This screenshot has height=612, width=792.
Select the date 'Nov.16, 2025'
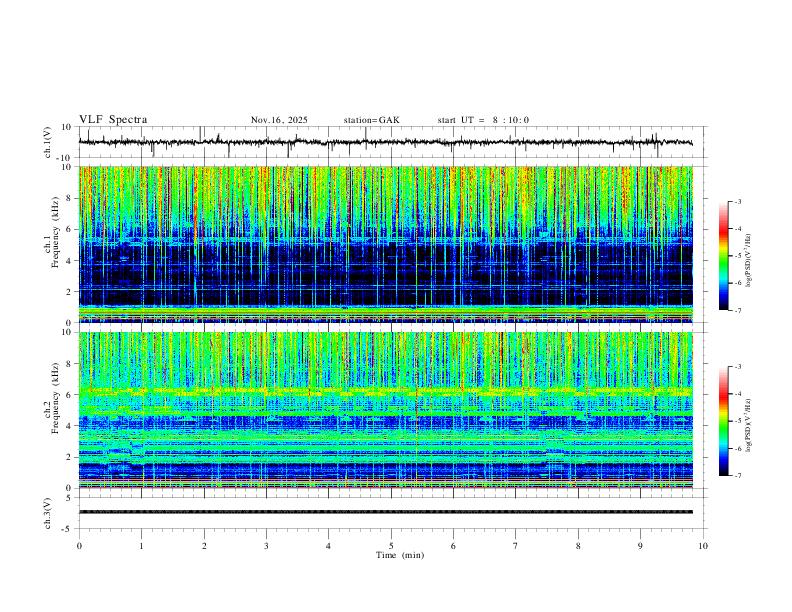click(x=279, y=120)
